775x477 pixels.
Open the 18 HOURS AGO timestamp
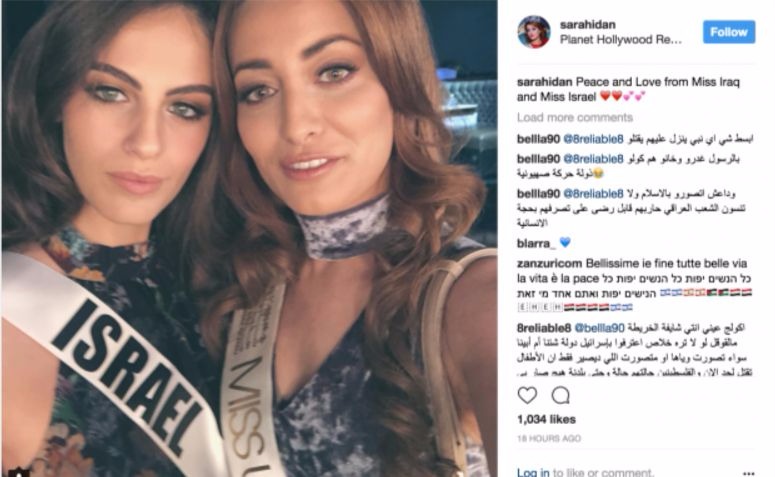point(549,438)
